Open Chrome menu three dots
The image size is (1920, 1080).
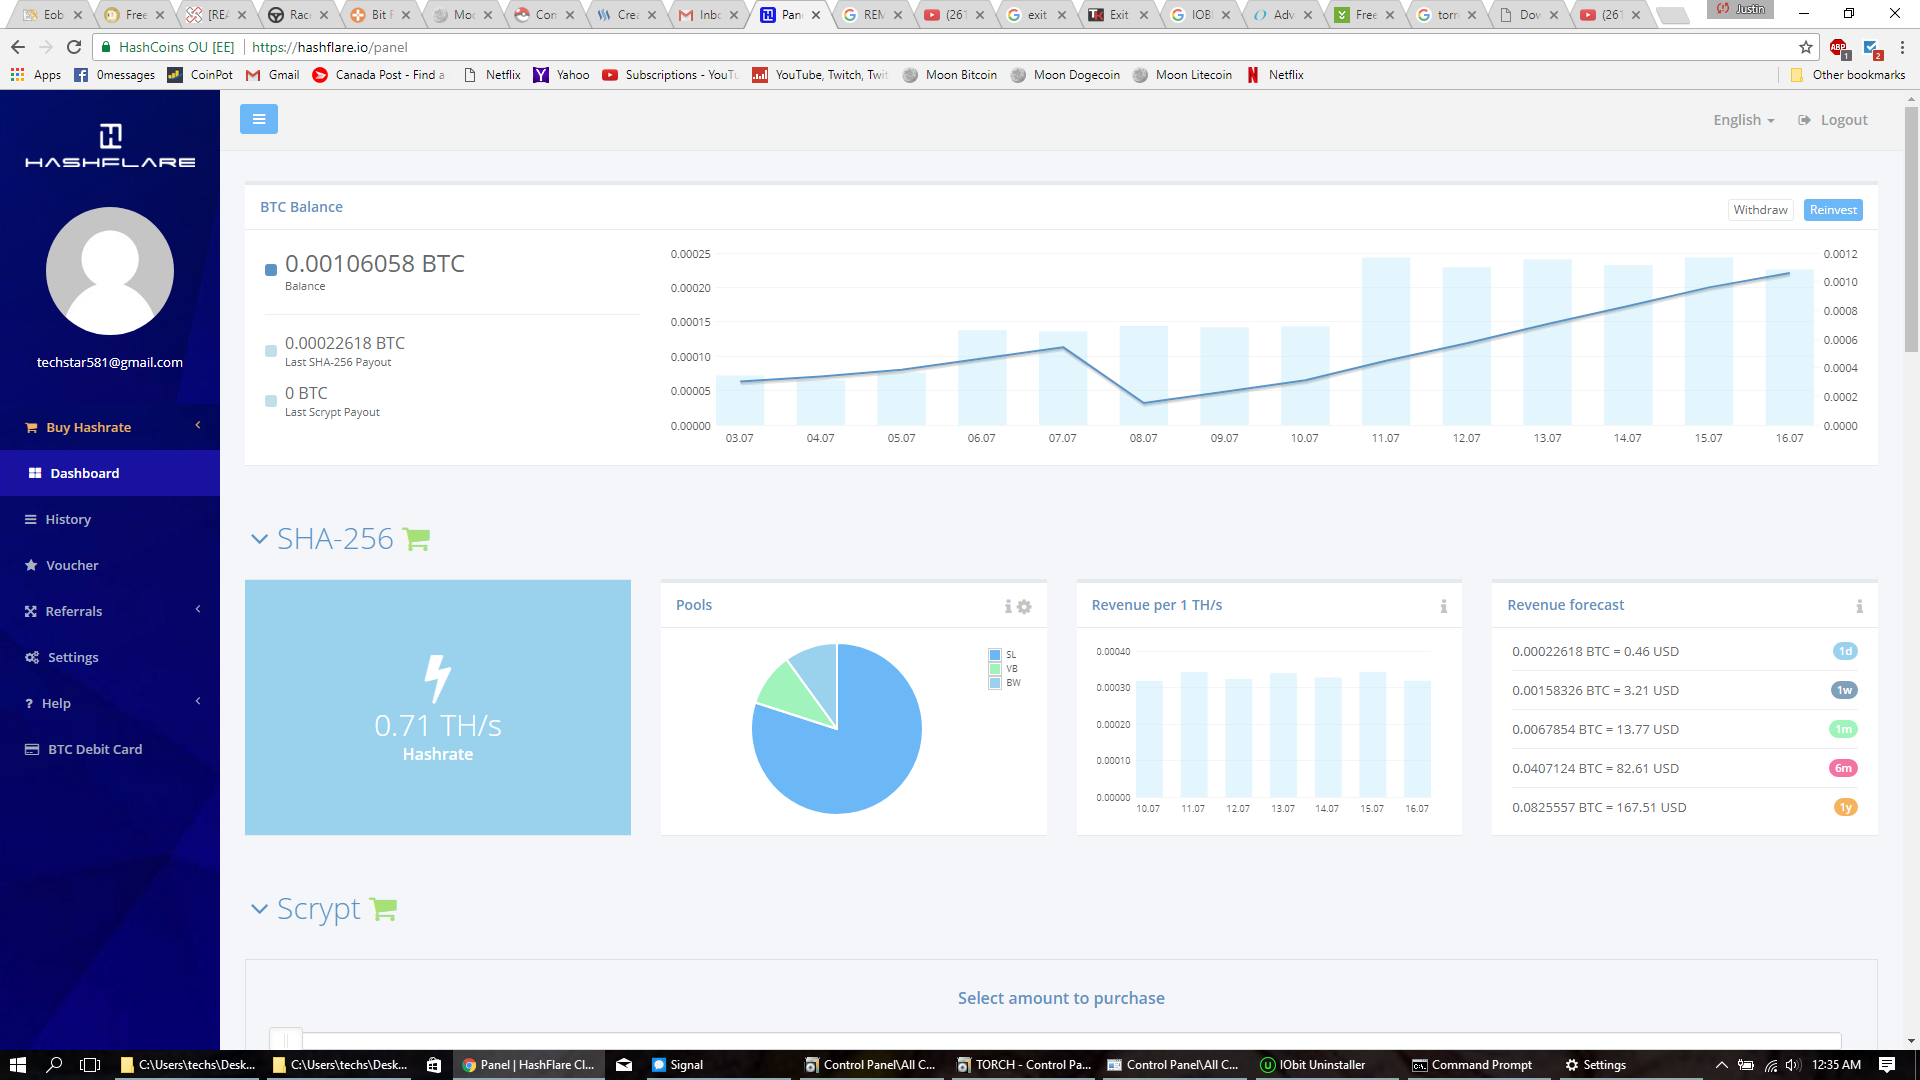coord(1902,47)
